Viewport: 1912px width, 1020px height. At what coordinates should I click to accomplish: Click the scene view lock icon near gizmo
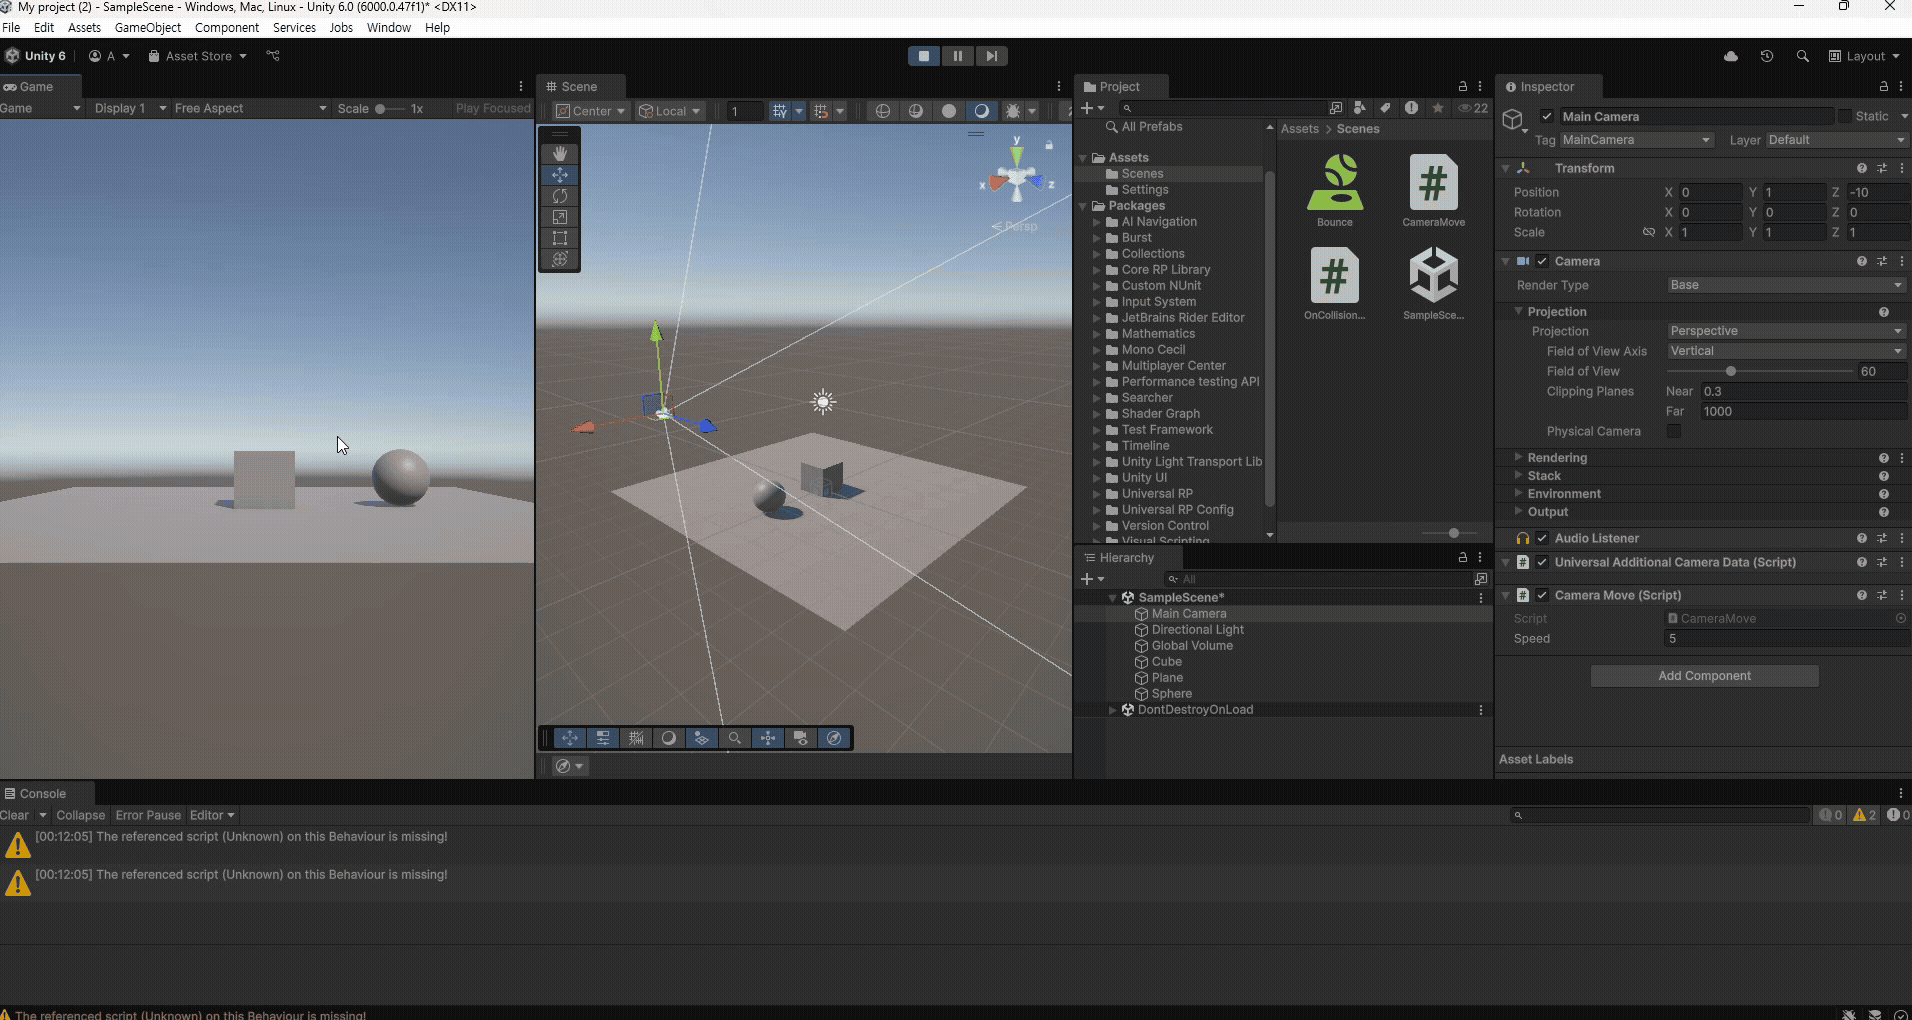coord(1049,146)
